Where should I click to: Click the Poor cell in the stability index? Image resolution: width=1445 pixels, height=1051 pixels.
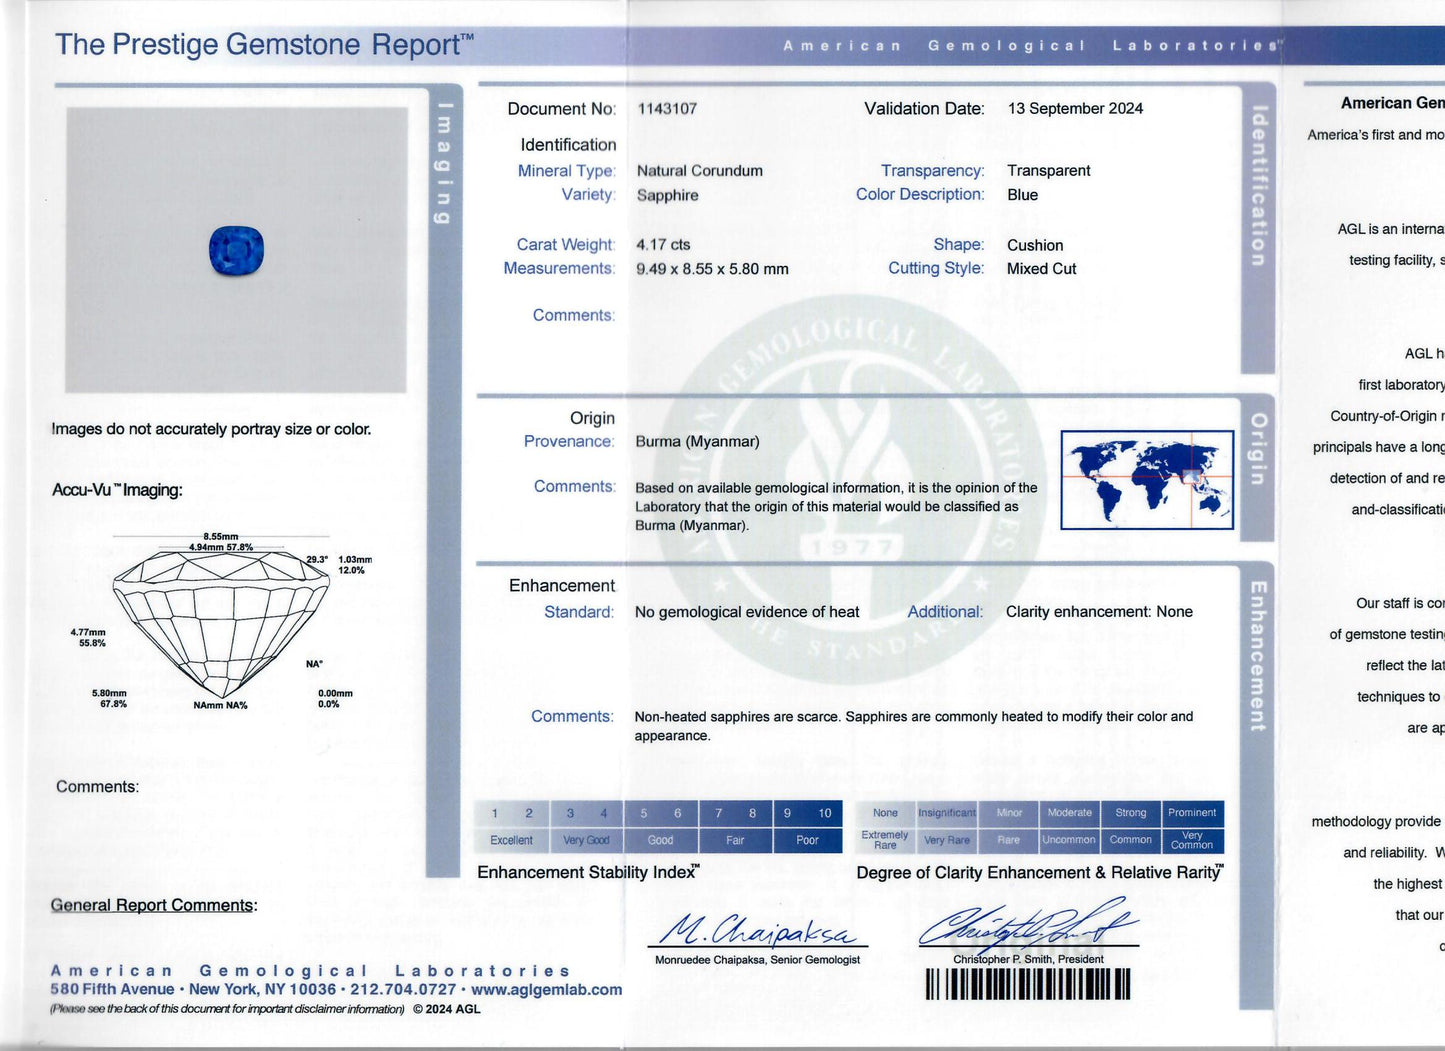click(807, 840)
